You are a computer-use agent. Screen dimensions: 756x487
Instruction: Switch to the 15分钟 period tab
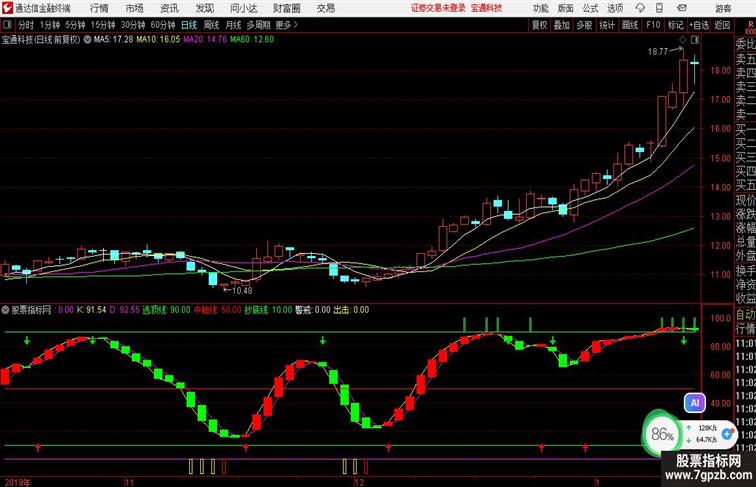(103, 25)
